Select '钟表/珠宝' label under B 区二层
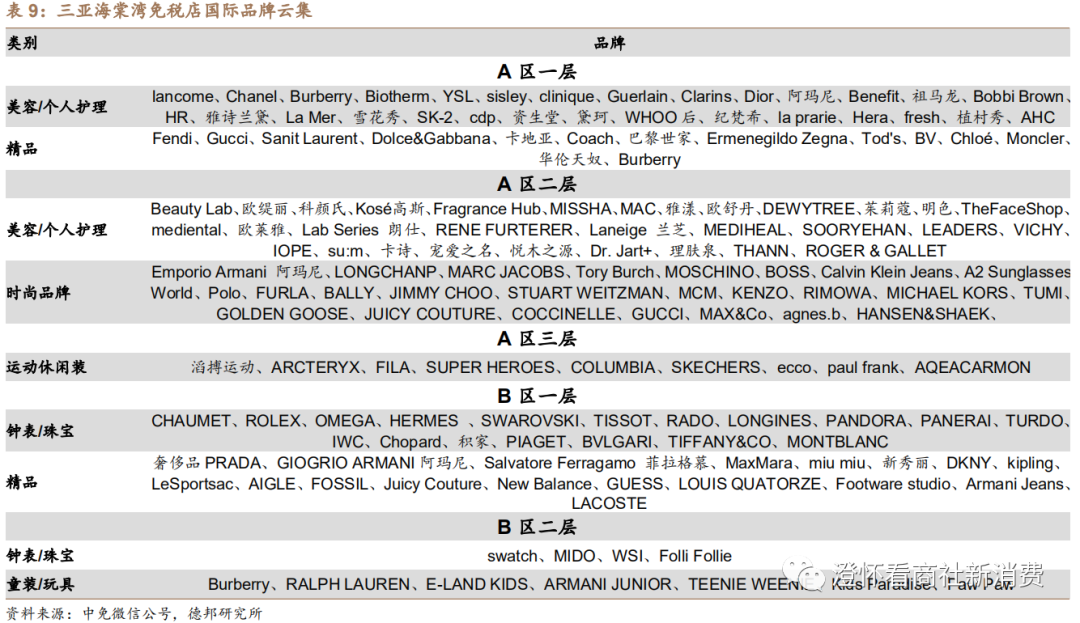 (40, 556)
